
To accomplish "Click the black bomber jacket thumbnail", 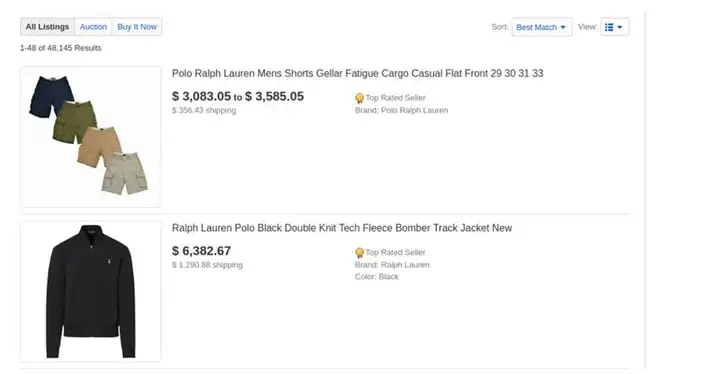I will tap(91, 291).
